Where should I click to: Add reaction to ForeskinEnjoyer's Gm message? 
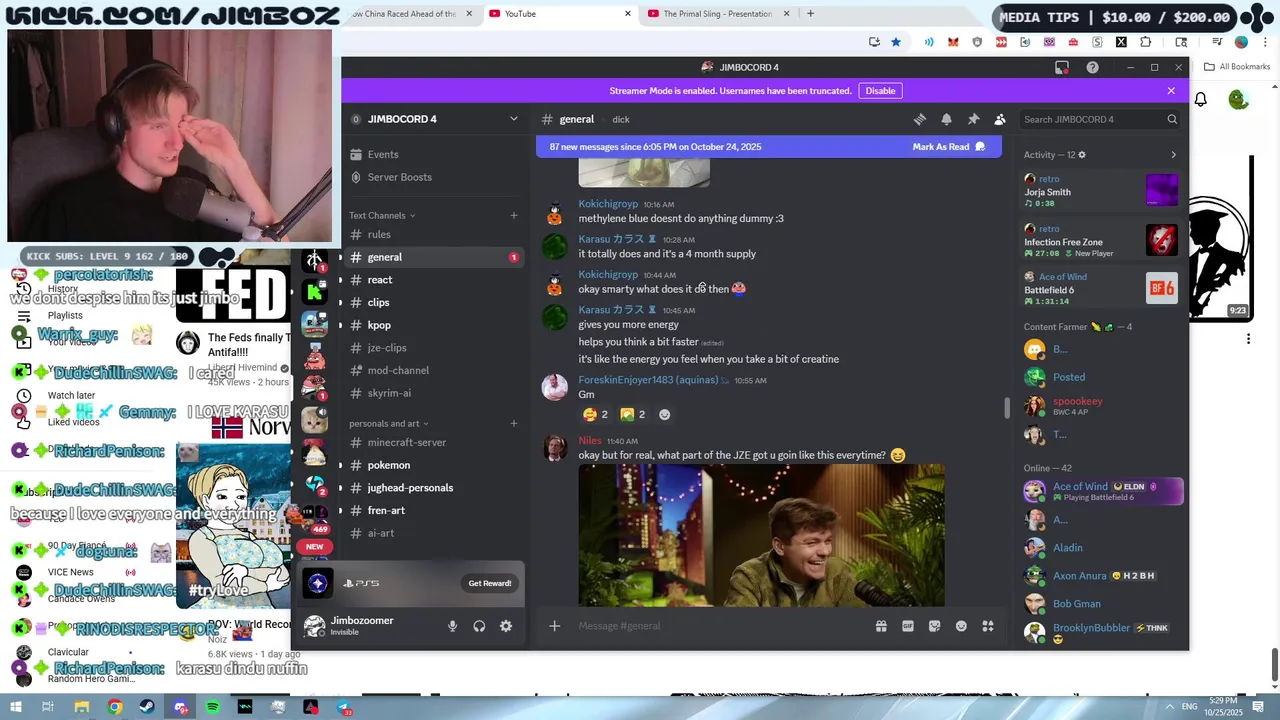pyautogui.click(x=664, y=414)
